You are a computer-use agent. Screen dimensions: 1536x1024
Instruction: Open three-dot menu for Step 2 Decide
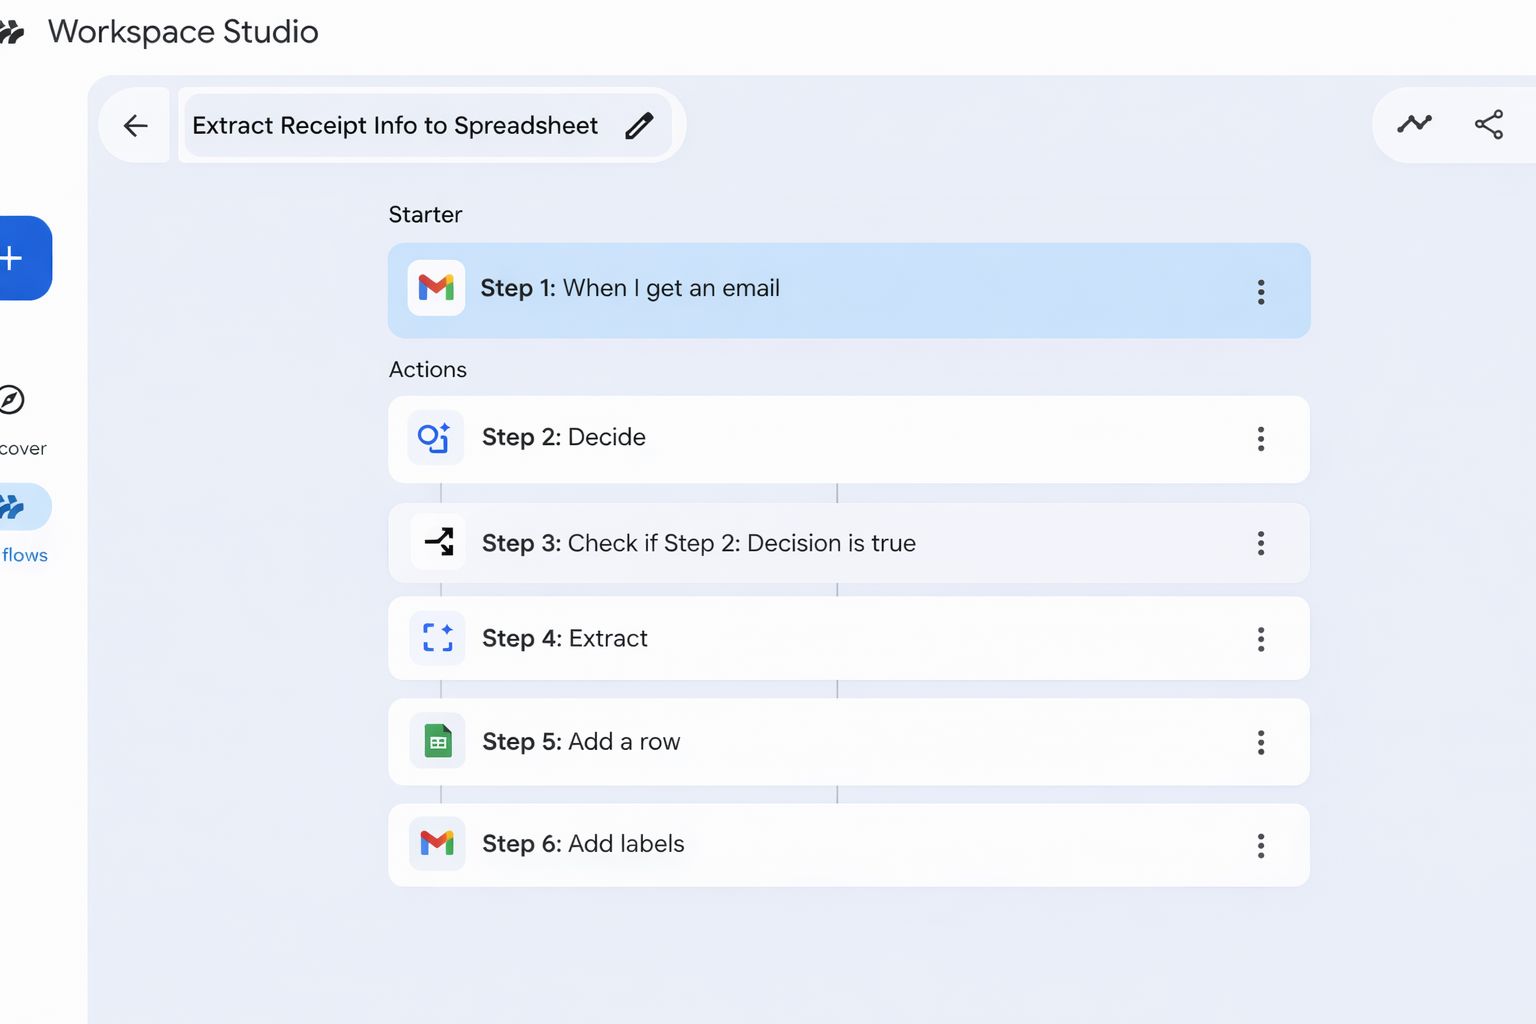[1261, 439]
